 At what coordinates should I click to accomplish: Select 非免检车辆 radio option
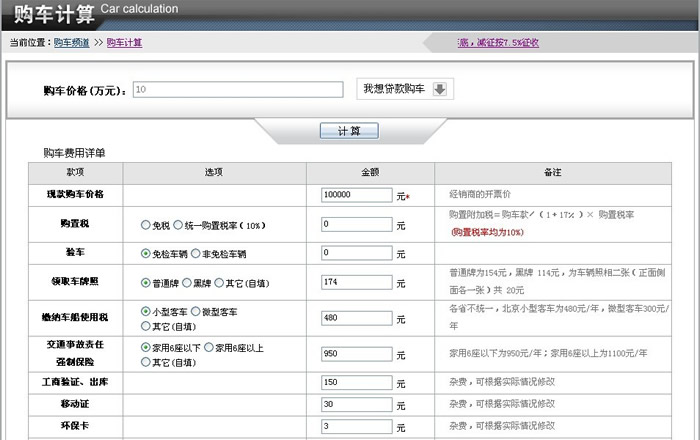(196, 254)
